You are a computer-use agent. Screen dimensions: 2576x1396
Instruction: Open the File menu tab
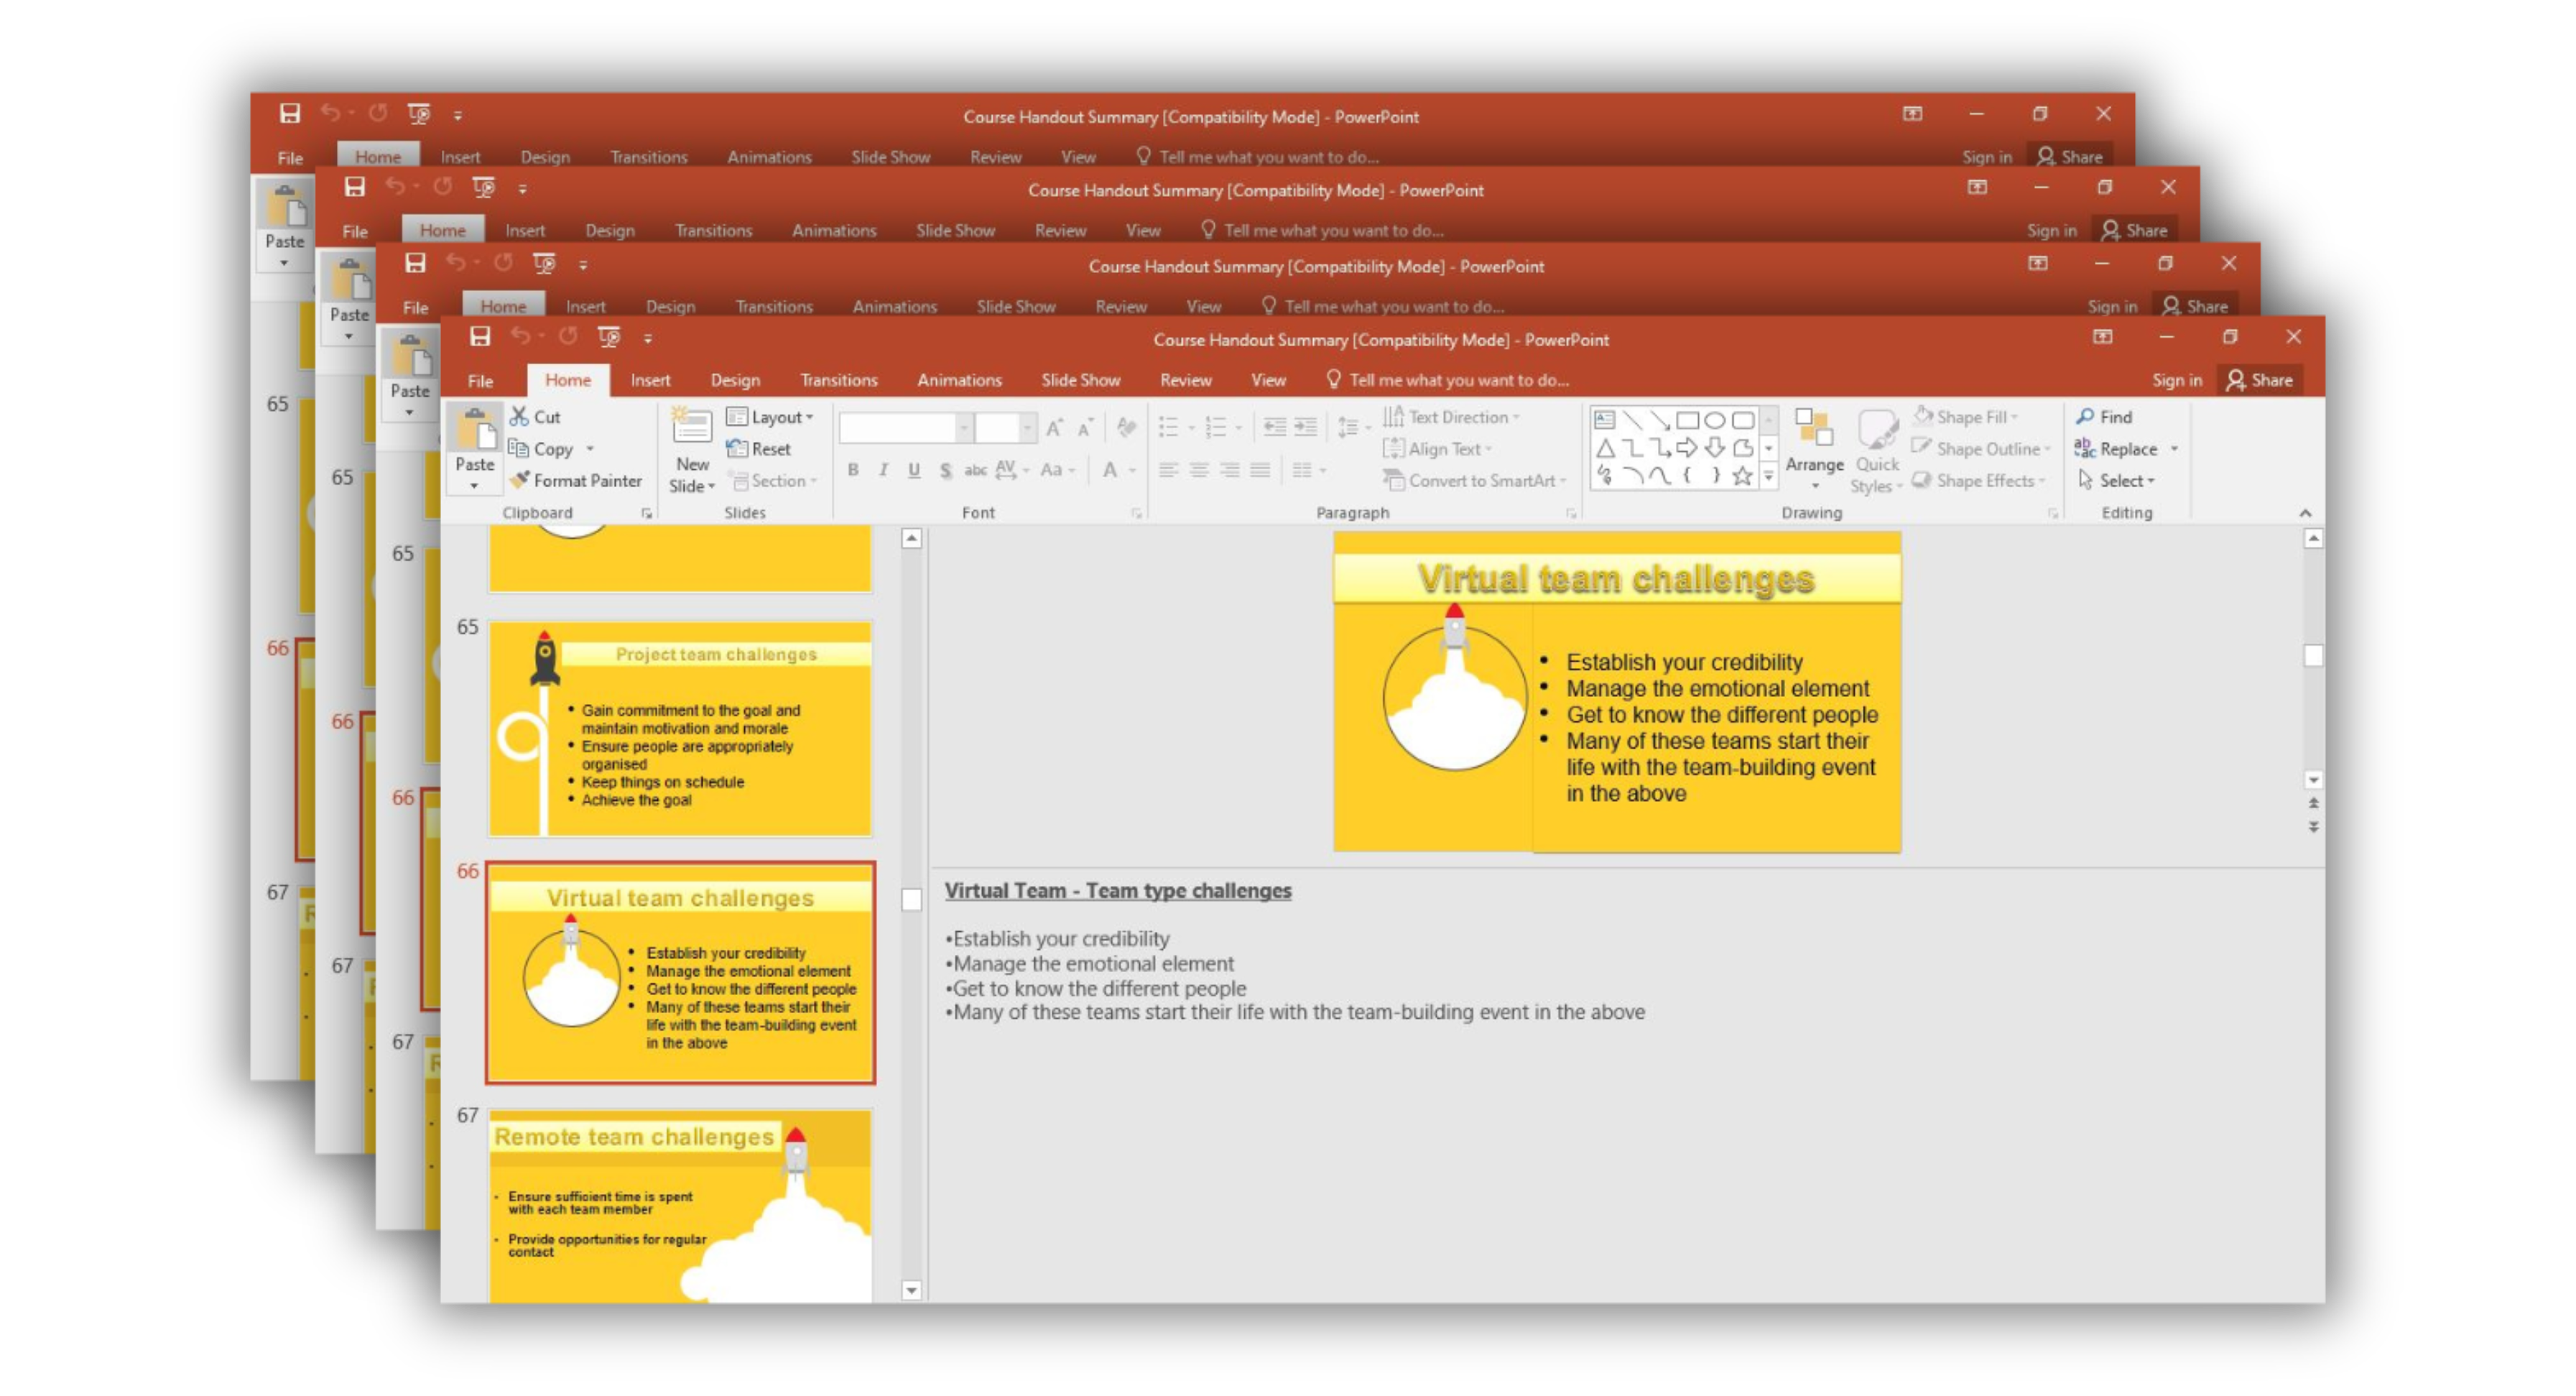(x=480, y=380)
